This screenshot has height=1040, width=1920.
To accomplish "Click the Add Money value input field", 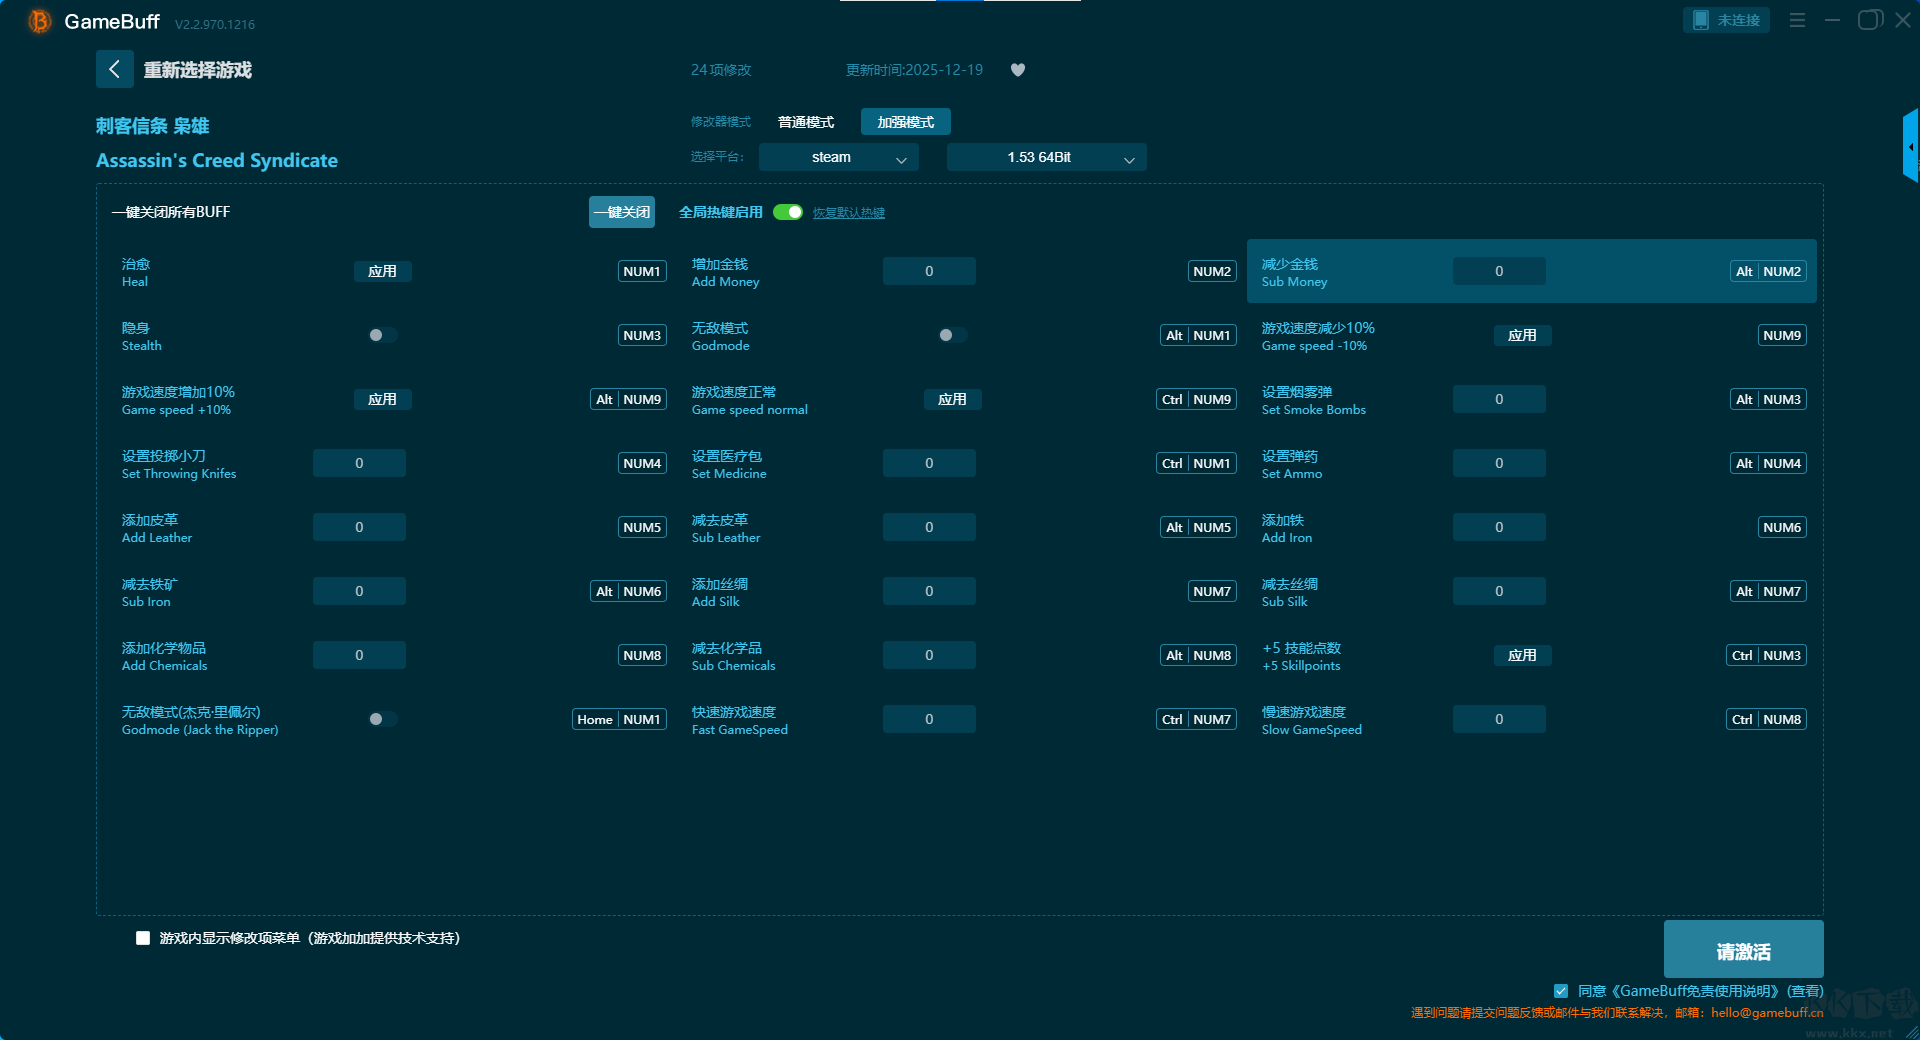I will 929,271.
